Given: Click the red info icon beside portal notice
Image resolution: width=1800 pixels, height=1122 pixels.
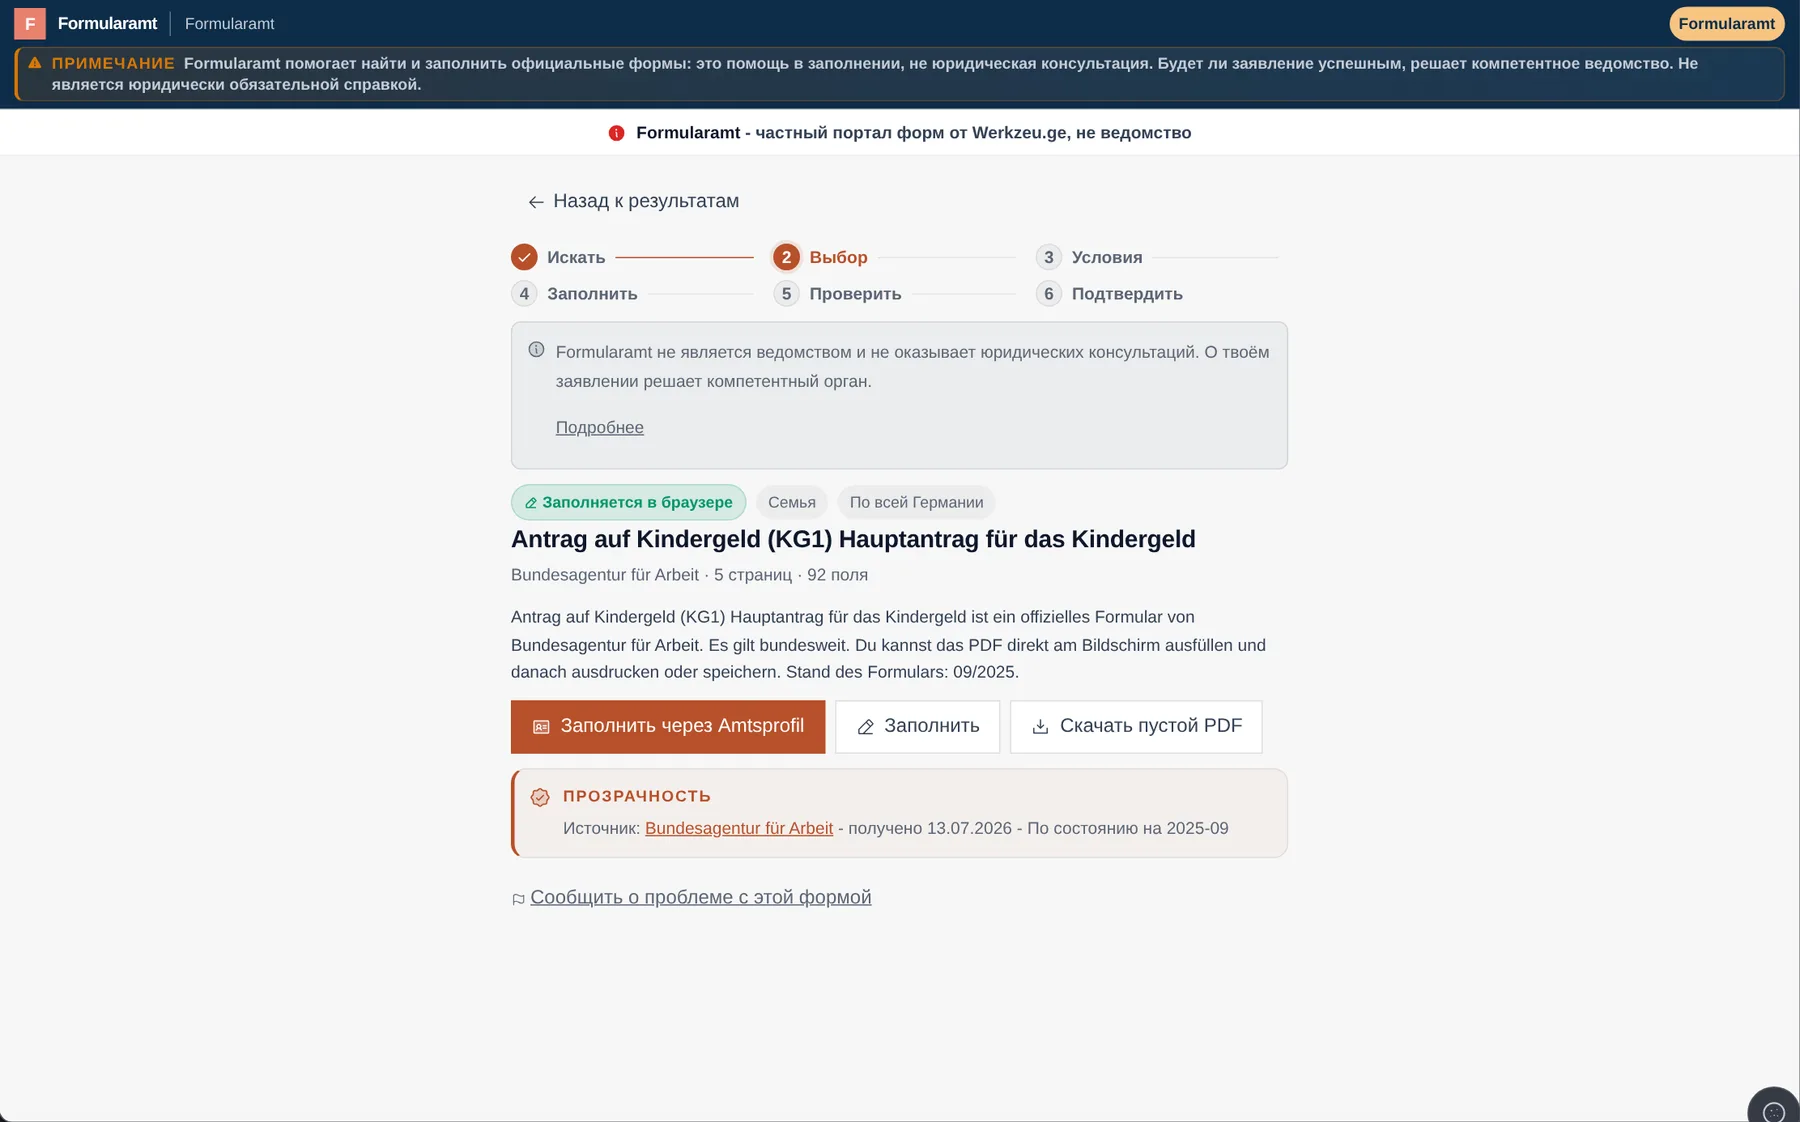Looking at the screenshot, I should (x=616, y=133).
